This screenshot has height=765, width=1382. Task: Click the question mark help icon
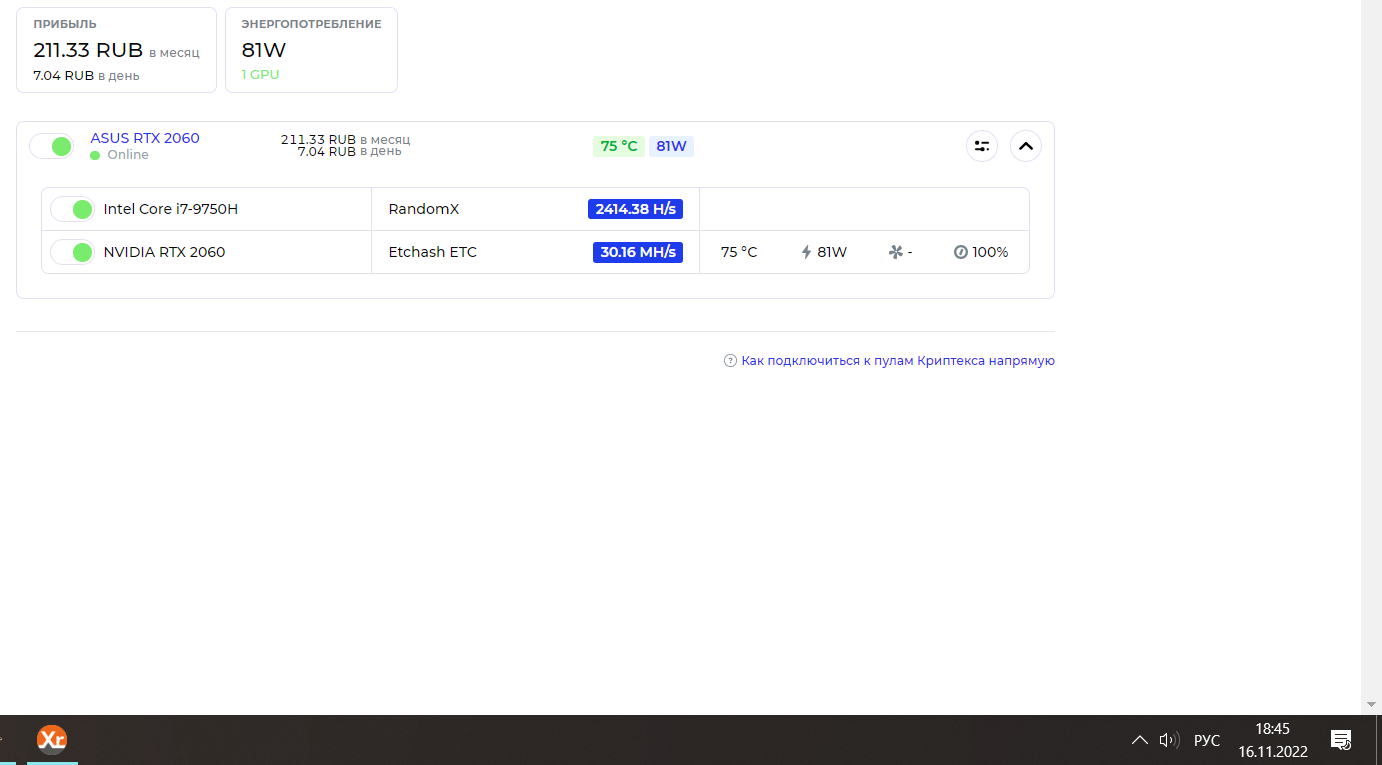point(730,361)
